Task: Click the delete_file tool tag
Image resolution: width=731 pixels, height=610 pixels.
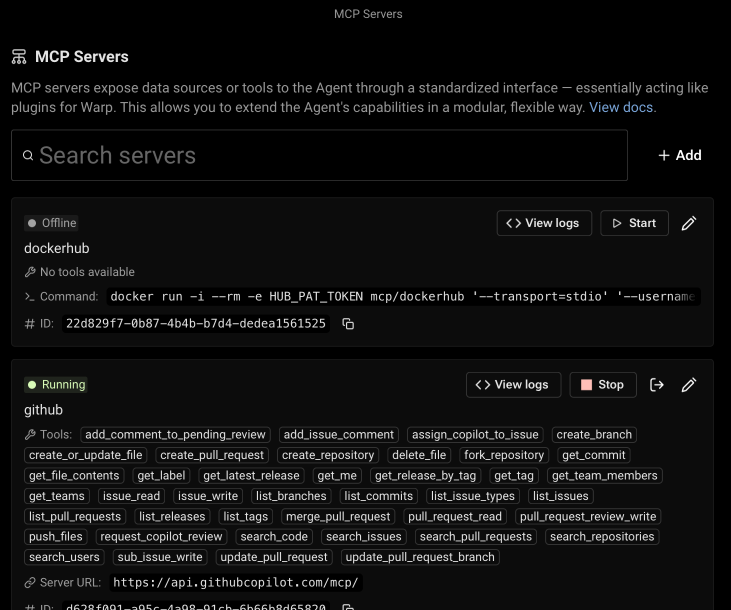Action: click(419, 455)
